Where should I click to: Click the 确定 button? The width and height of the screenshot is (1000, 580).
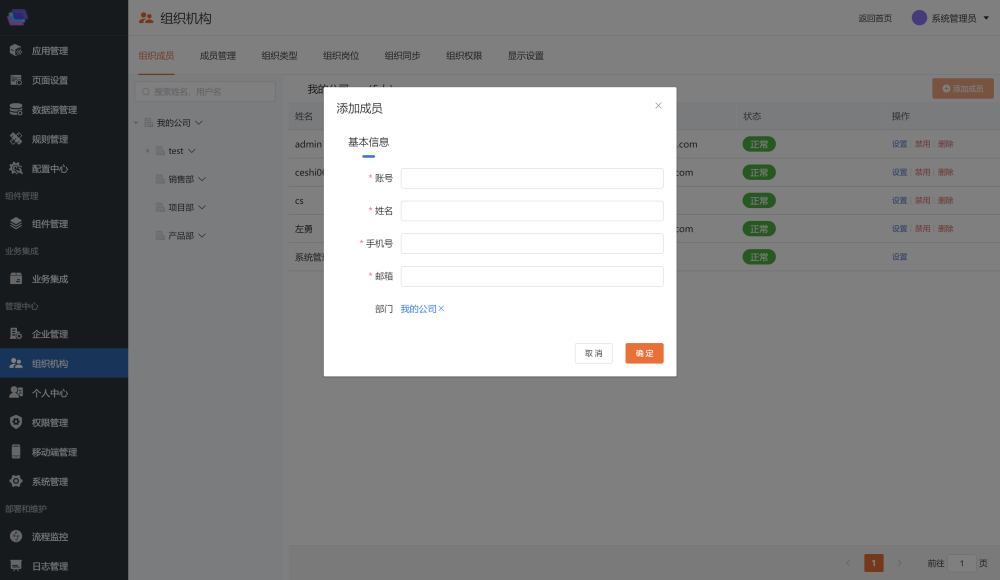pos(644,353)
